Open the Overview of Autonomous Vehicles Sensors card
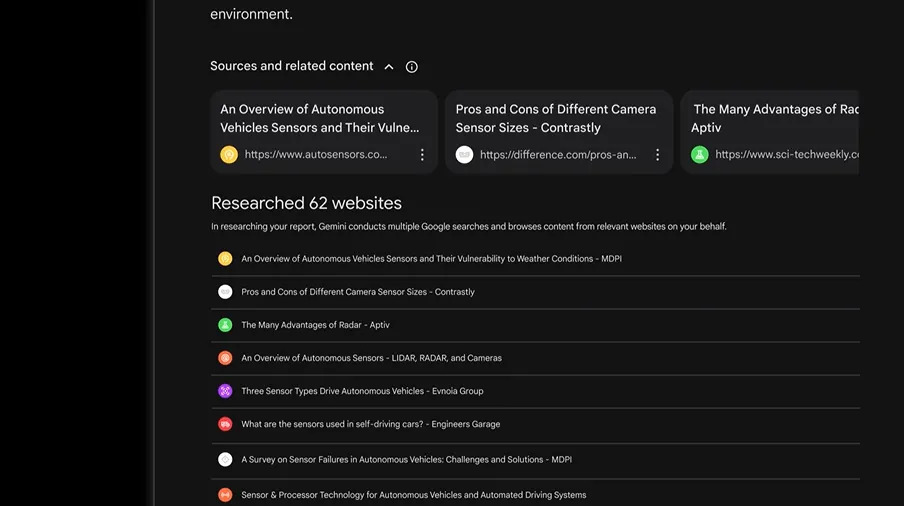 [320, 118]
